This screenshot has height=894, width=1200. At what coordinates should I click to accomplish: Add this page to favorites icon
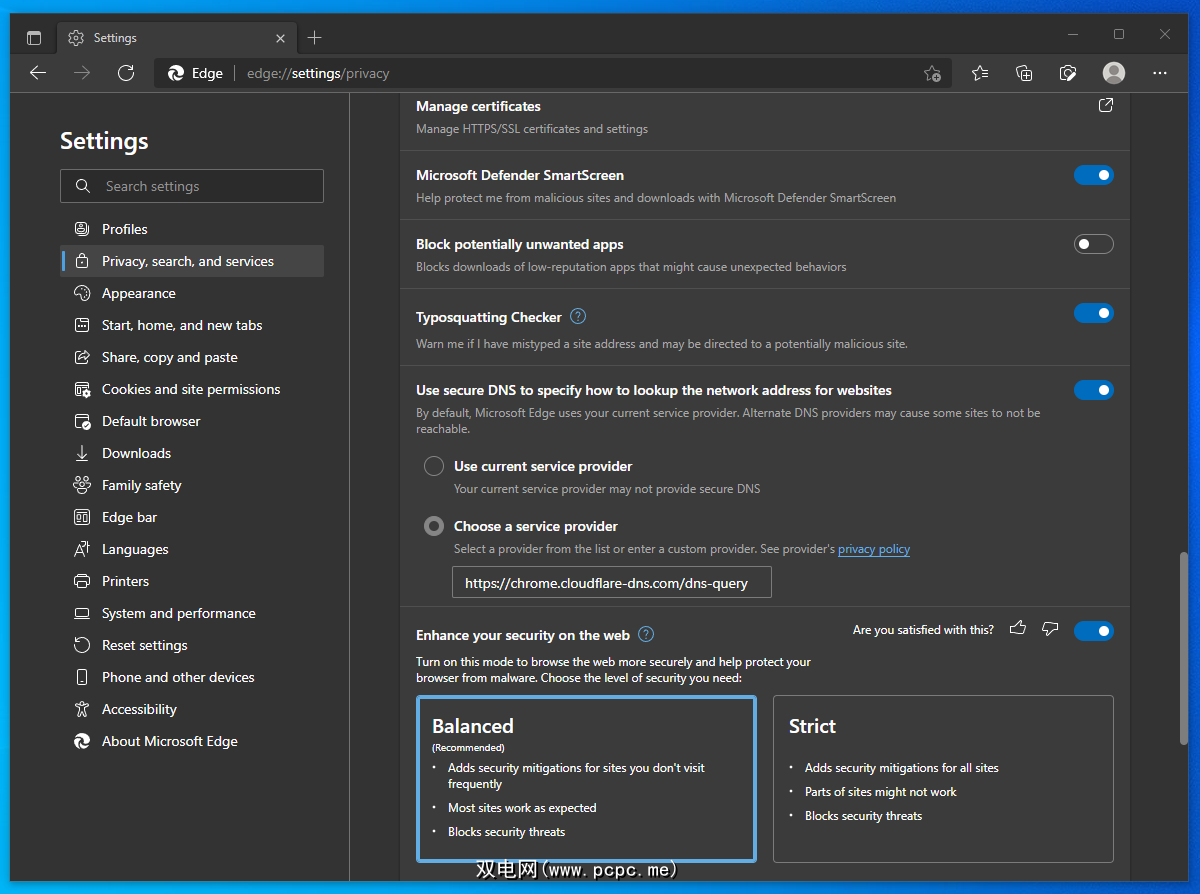932,73
